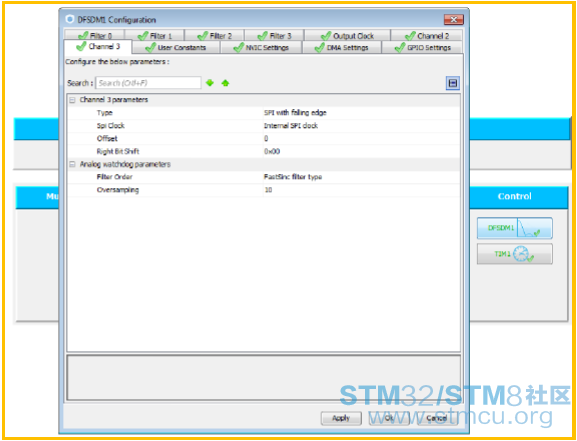The width and height of the screenshot is (577, 441).
Task: Select the Type parameter row
Action: pyautogui.click(x=264, y=113)
